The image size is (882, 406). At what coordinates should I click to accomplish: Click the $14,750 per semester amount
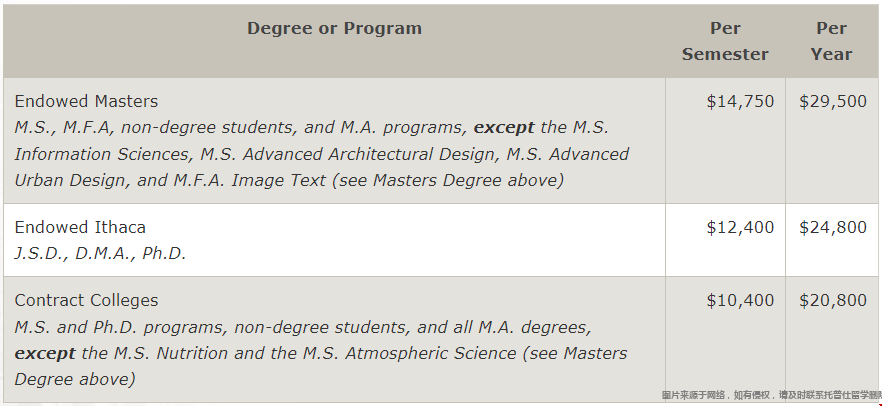click(740, 102)
